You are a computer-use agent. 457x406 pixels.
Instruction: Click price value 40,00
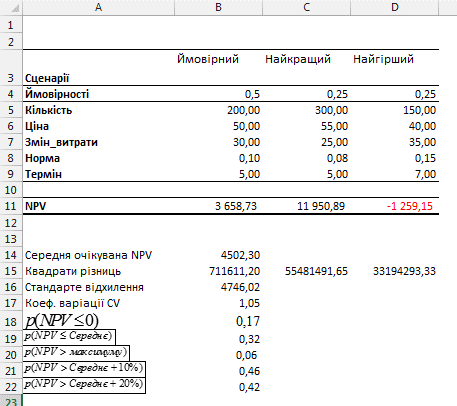pyautogui.click(x=422, y=126)
